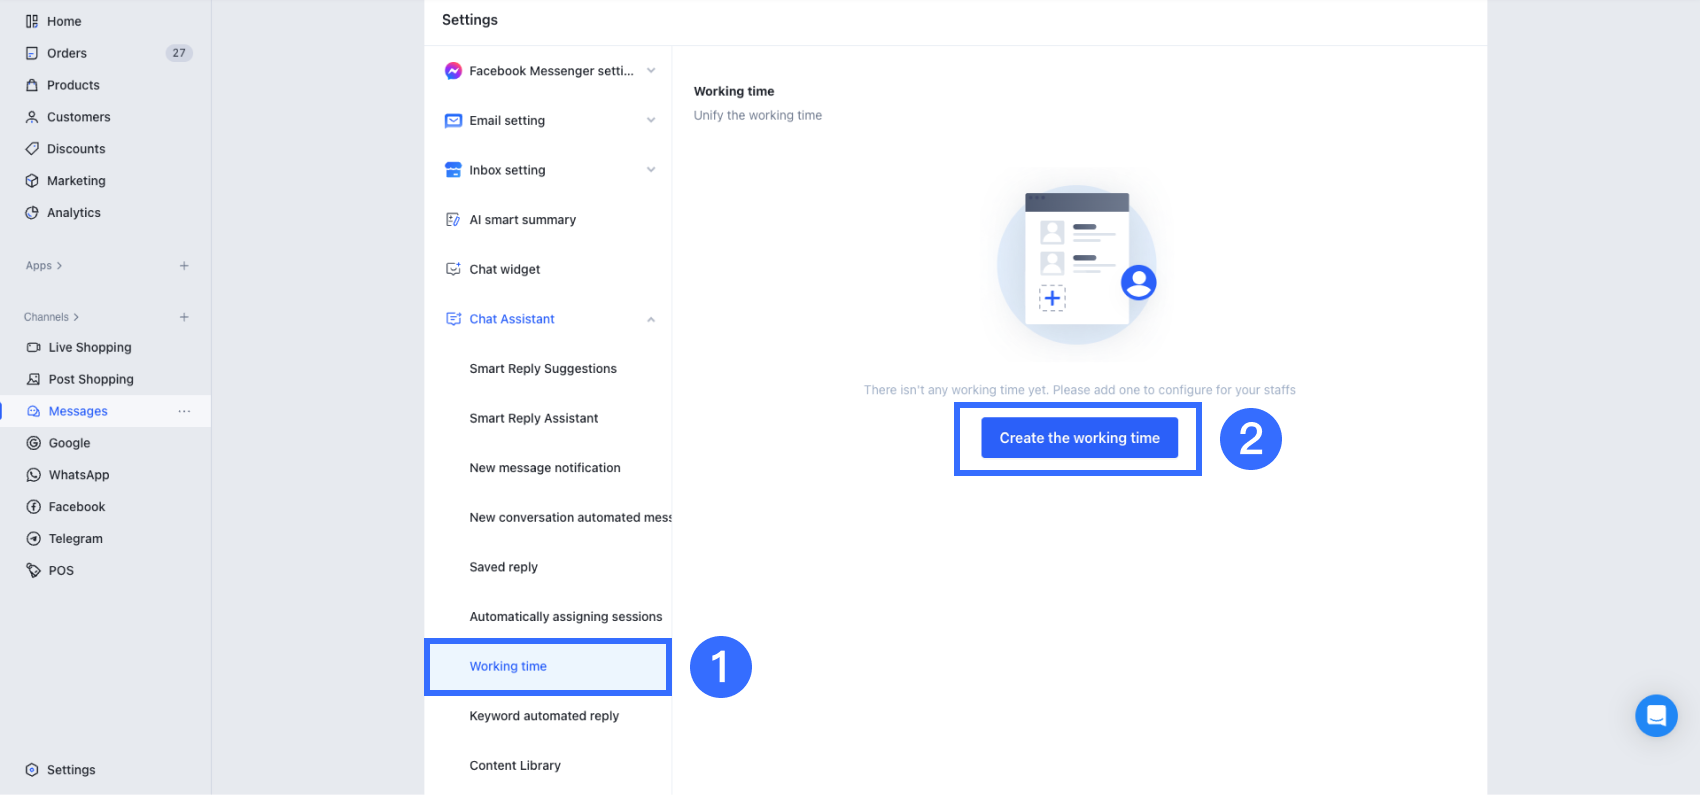Expand the Inbox setting section
Image resolution: width=1700 pixels, height=795 pixels.
coord(651,170)
